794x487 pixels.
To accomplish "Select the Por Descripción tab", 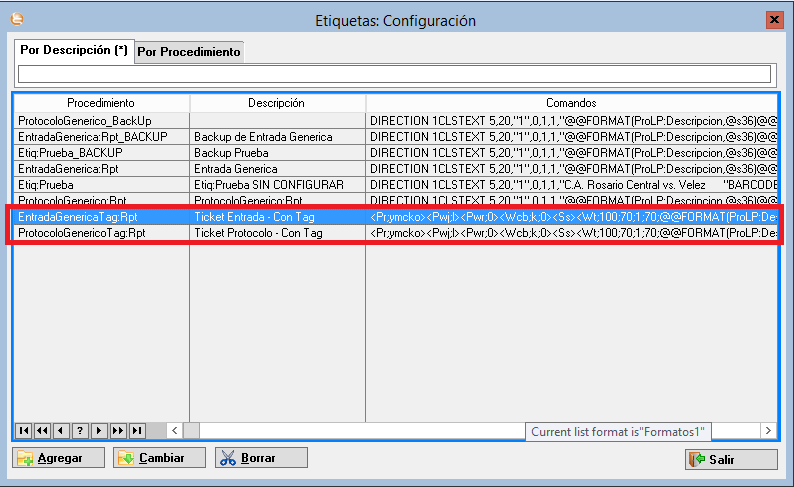I will point(74,50).
